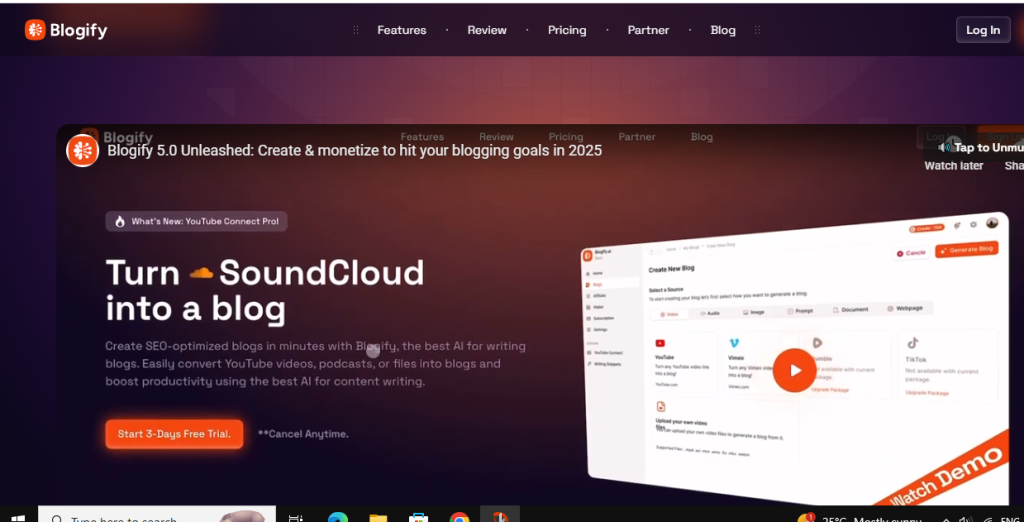Select the Document source tab in demo
This screenshot has width=1024, height=522.
851,310
